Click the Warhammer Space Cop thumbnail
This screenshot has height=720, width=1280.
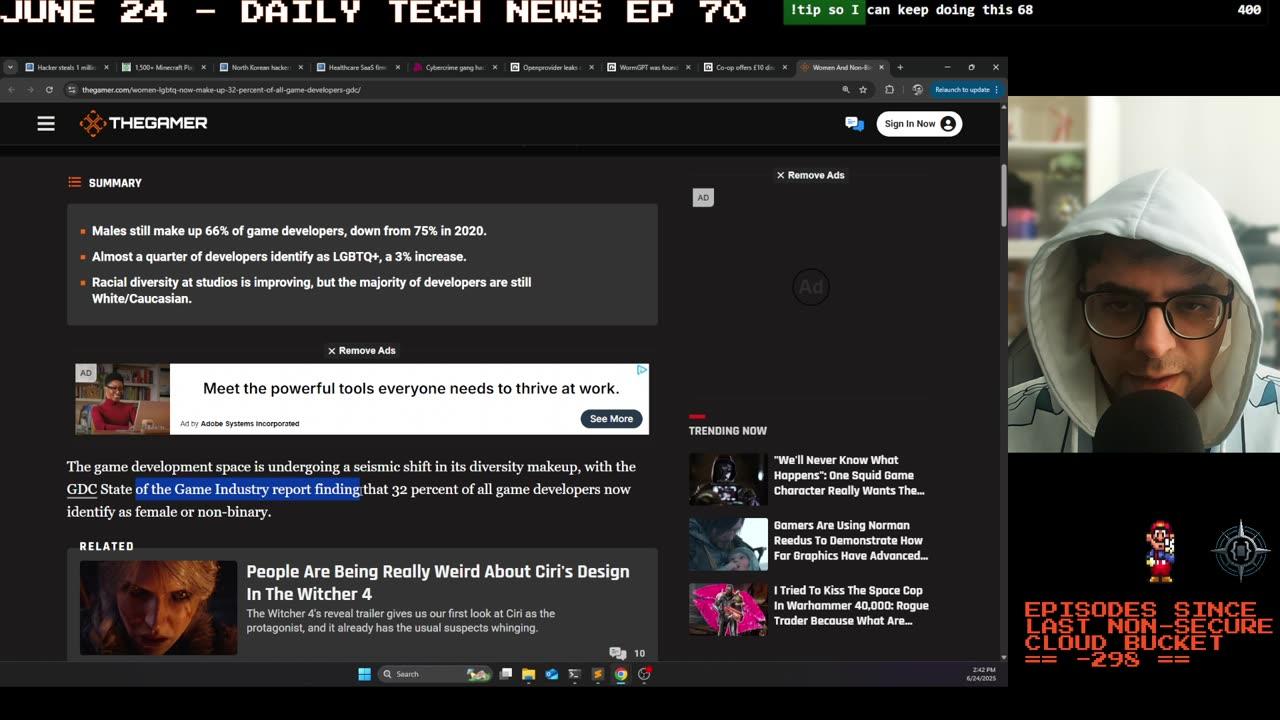728,609
